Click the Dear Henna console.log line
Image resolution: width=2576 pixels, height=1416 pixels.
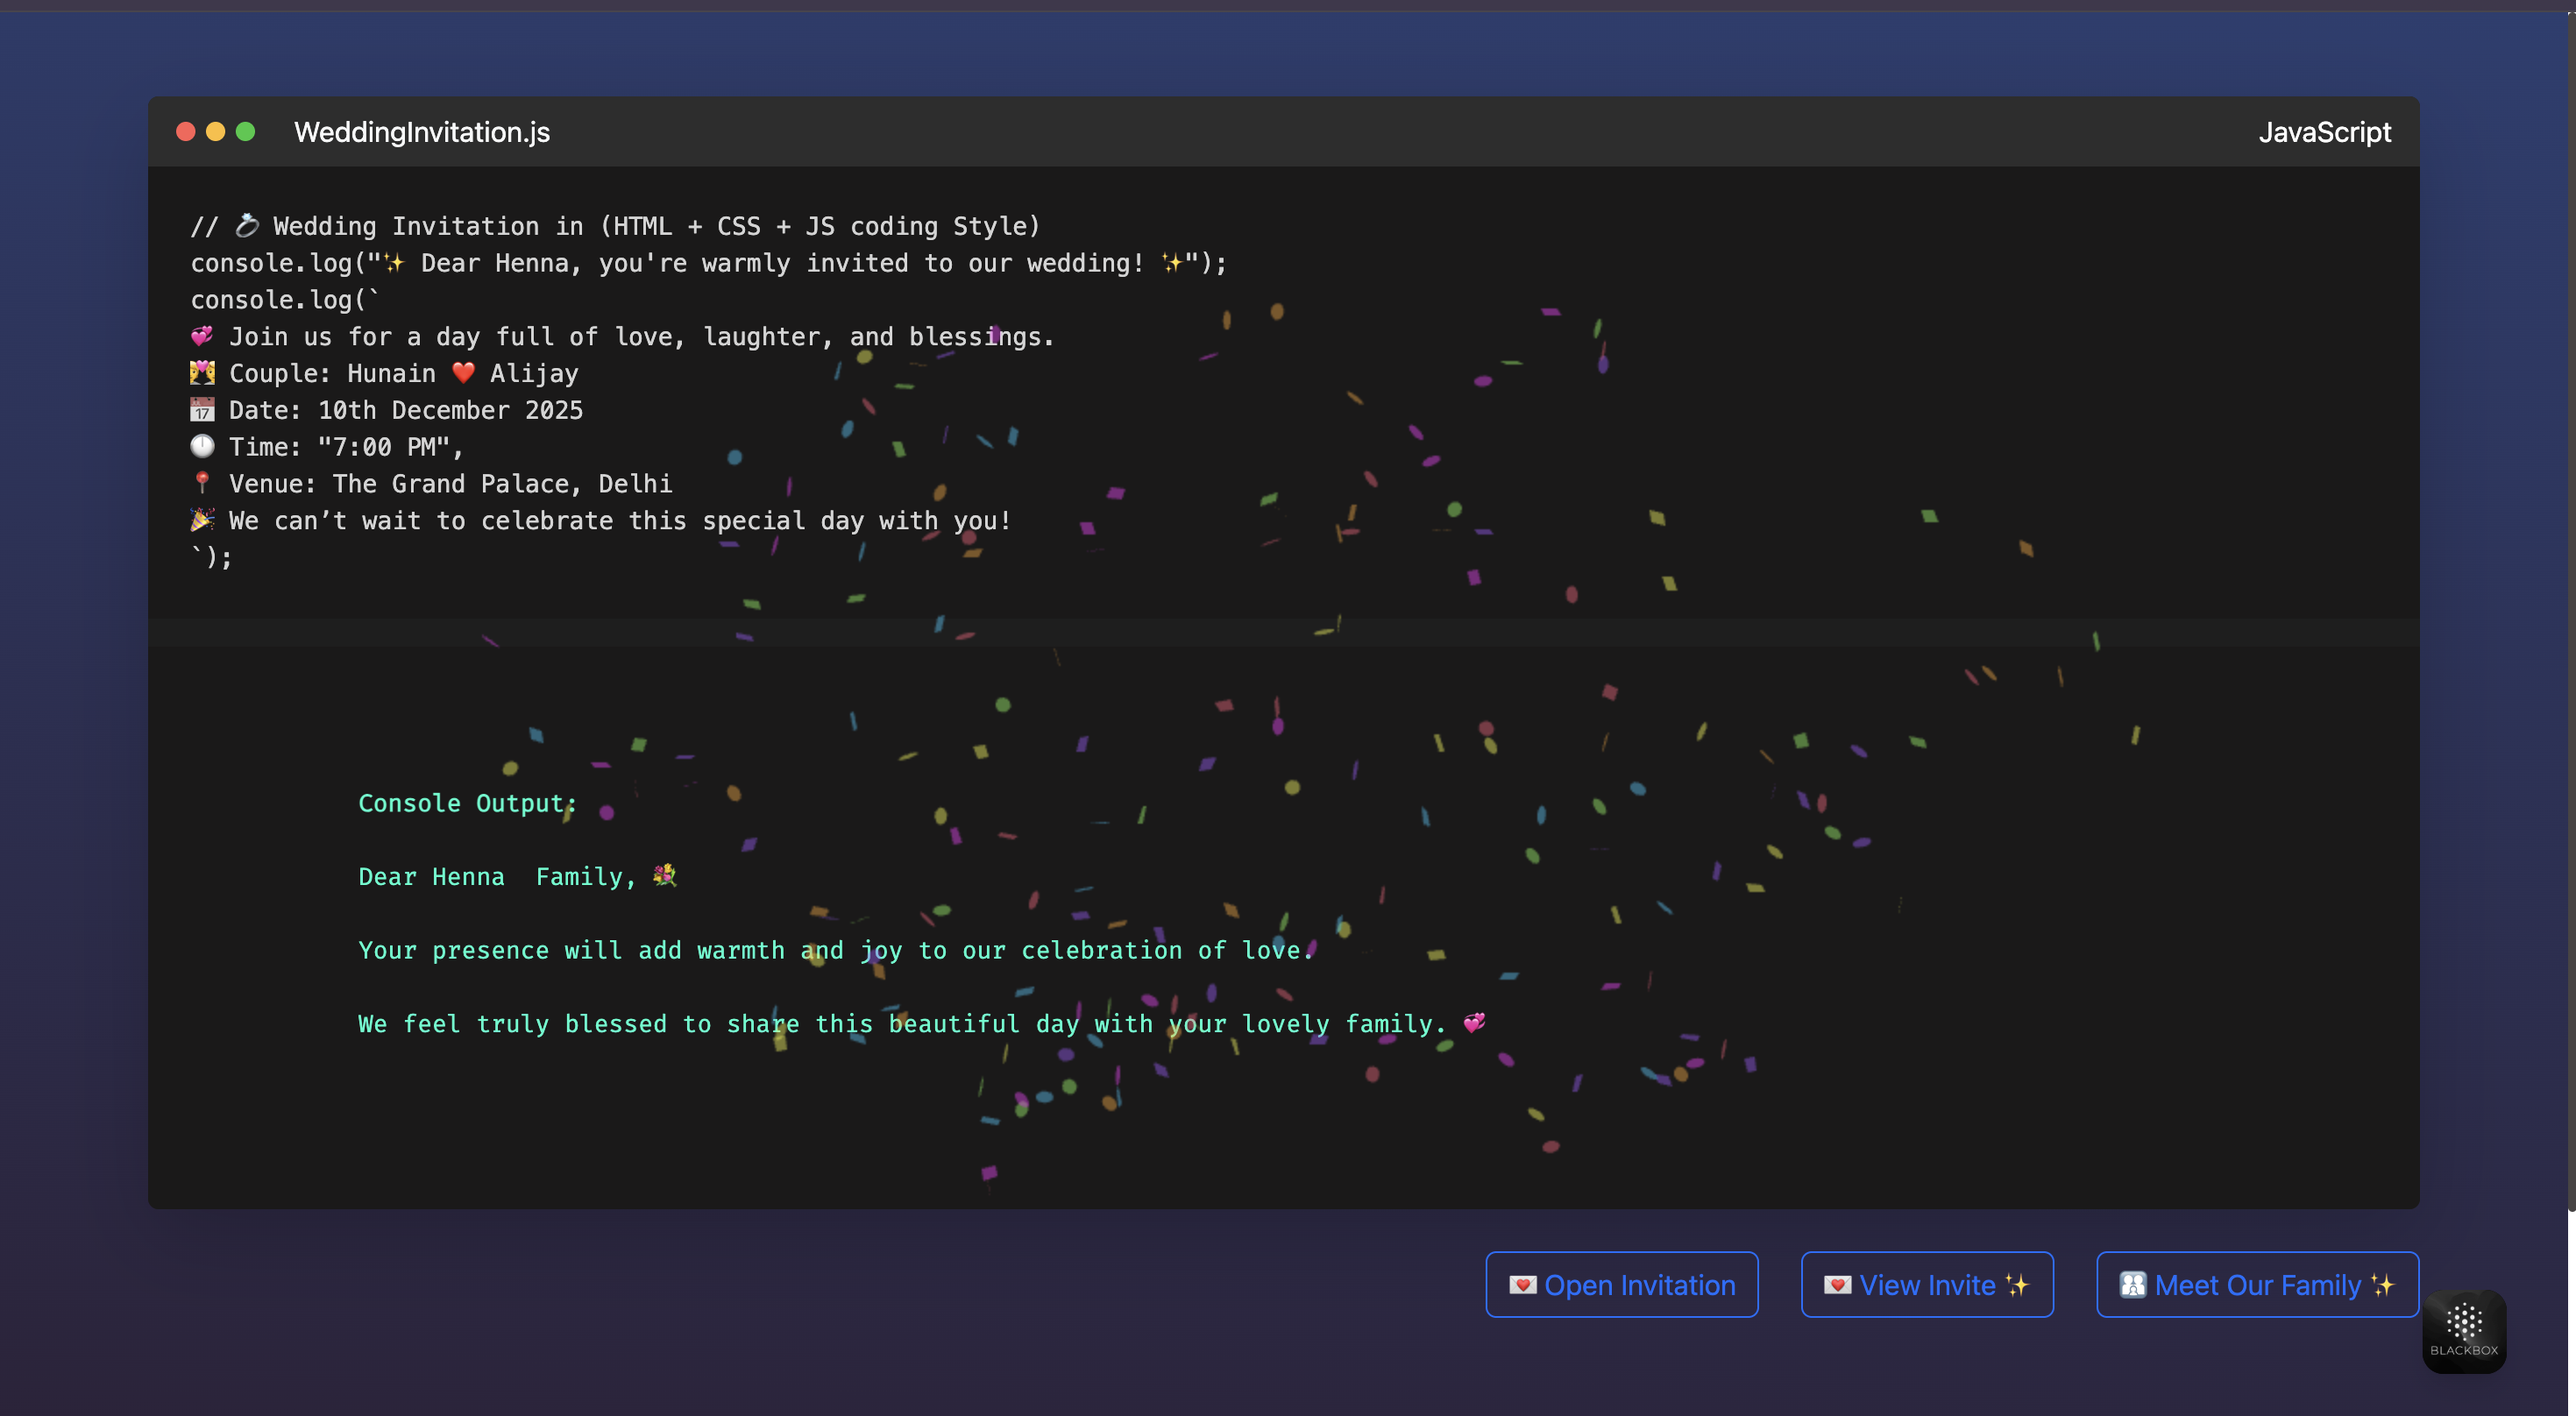tap(709, 263)
